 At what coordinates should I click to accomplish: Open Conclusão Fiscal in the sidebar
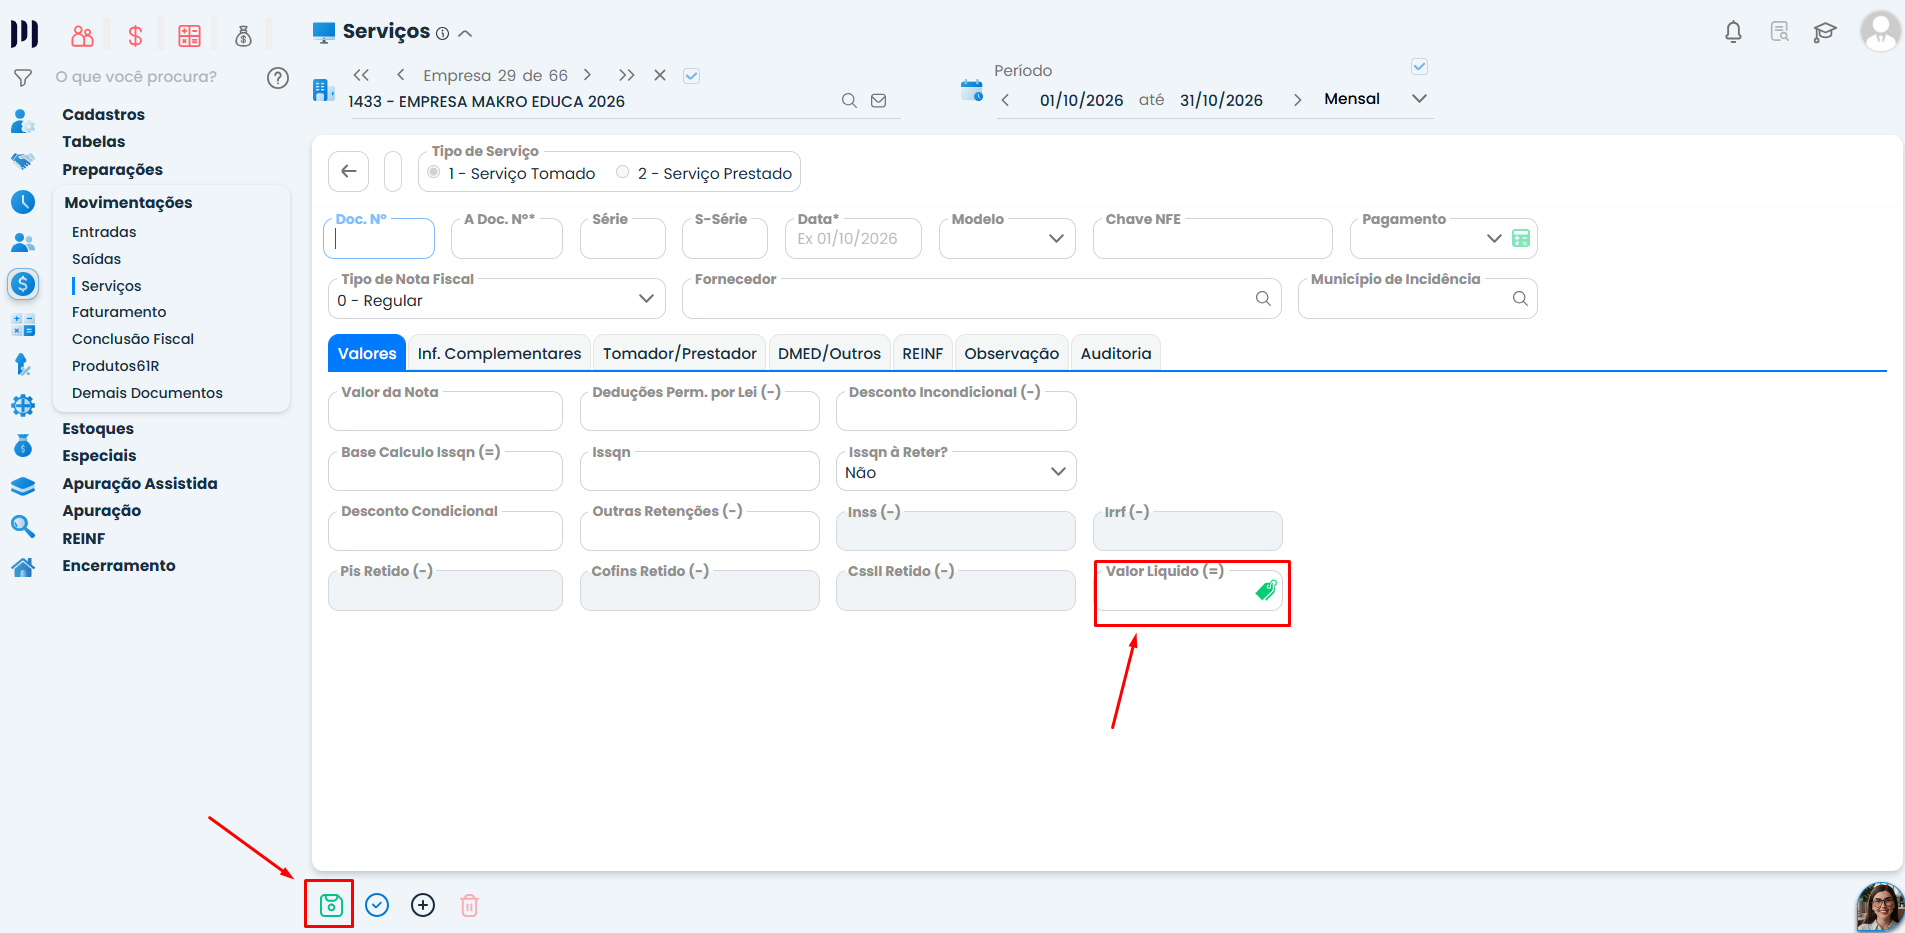pos(133,339)
